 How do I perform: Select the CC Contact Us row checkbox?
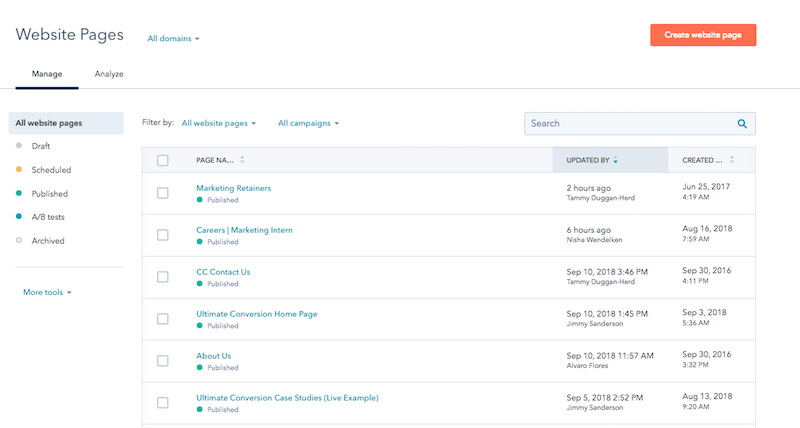pos(163,277)
